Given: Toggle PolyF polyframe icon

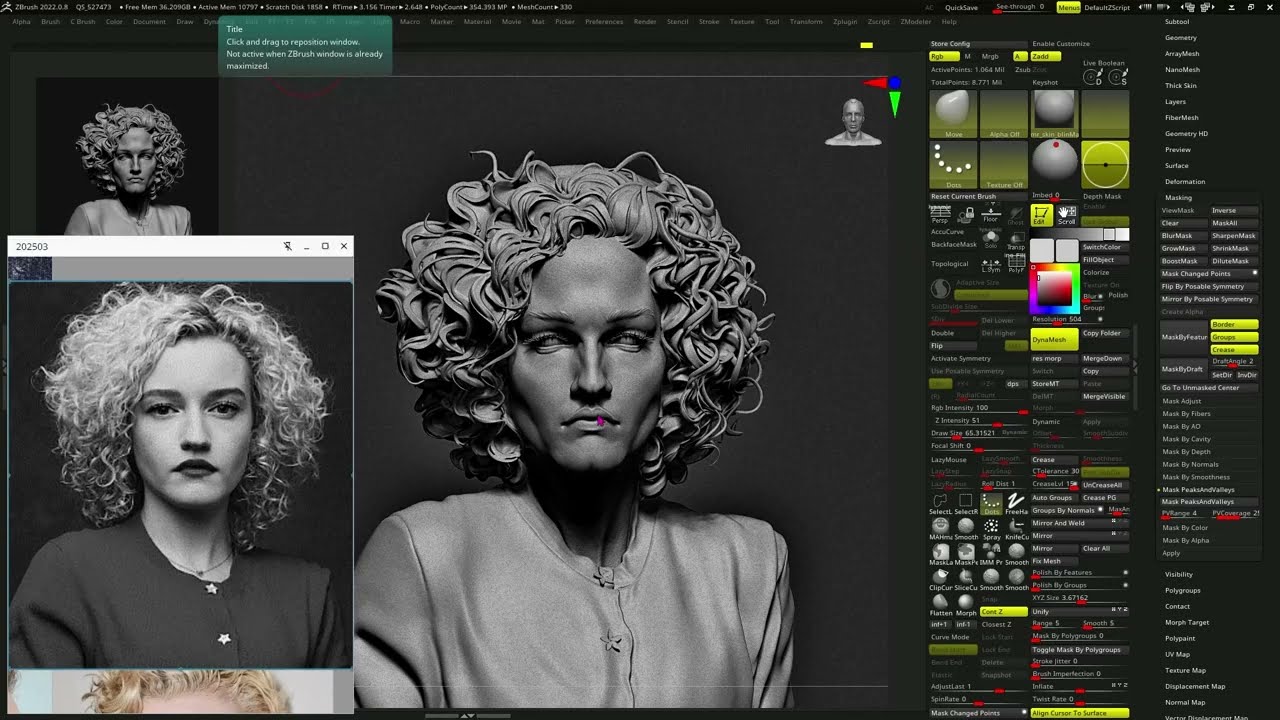Looking at the screenshot, I should click(x=1016, y=265).
